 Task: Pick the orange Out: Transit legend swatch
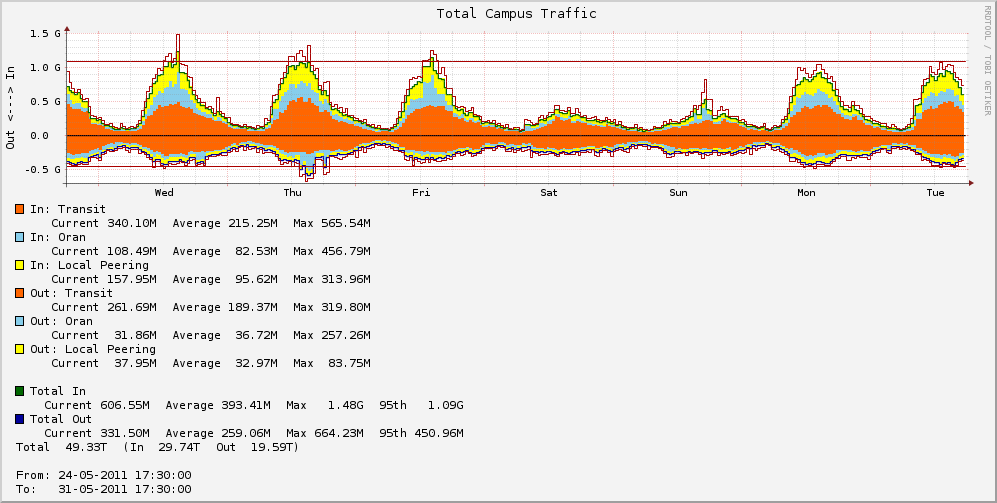pyautogui.click(x=20, y=293)
